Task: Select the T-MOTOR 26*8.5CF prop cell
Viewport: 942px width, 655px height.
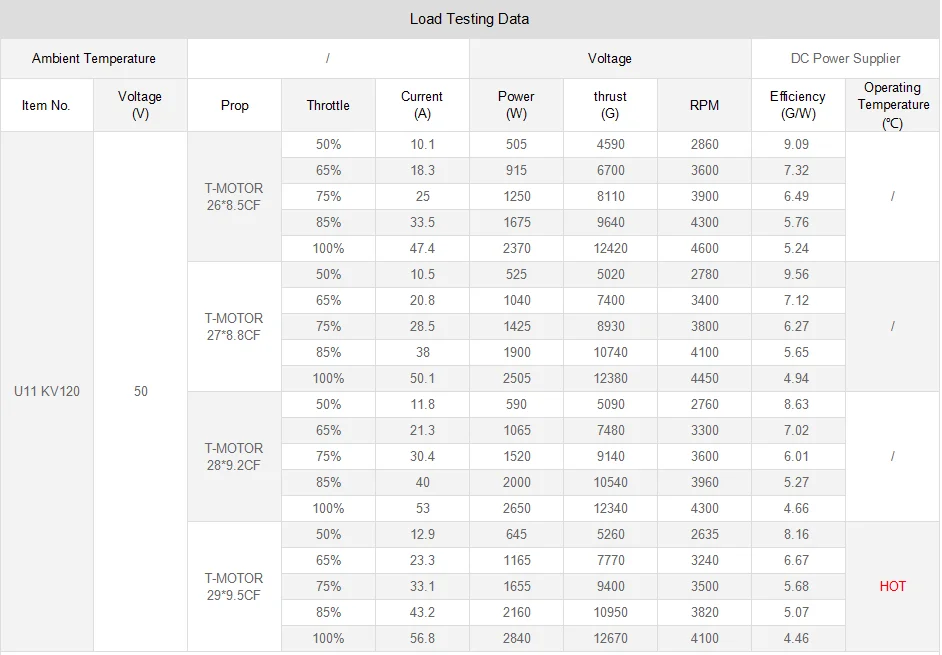Action: click(234, 196)
